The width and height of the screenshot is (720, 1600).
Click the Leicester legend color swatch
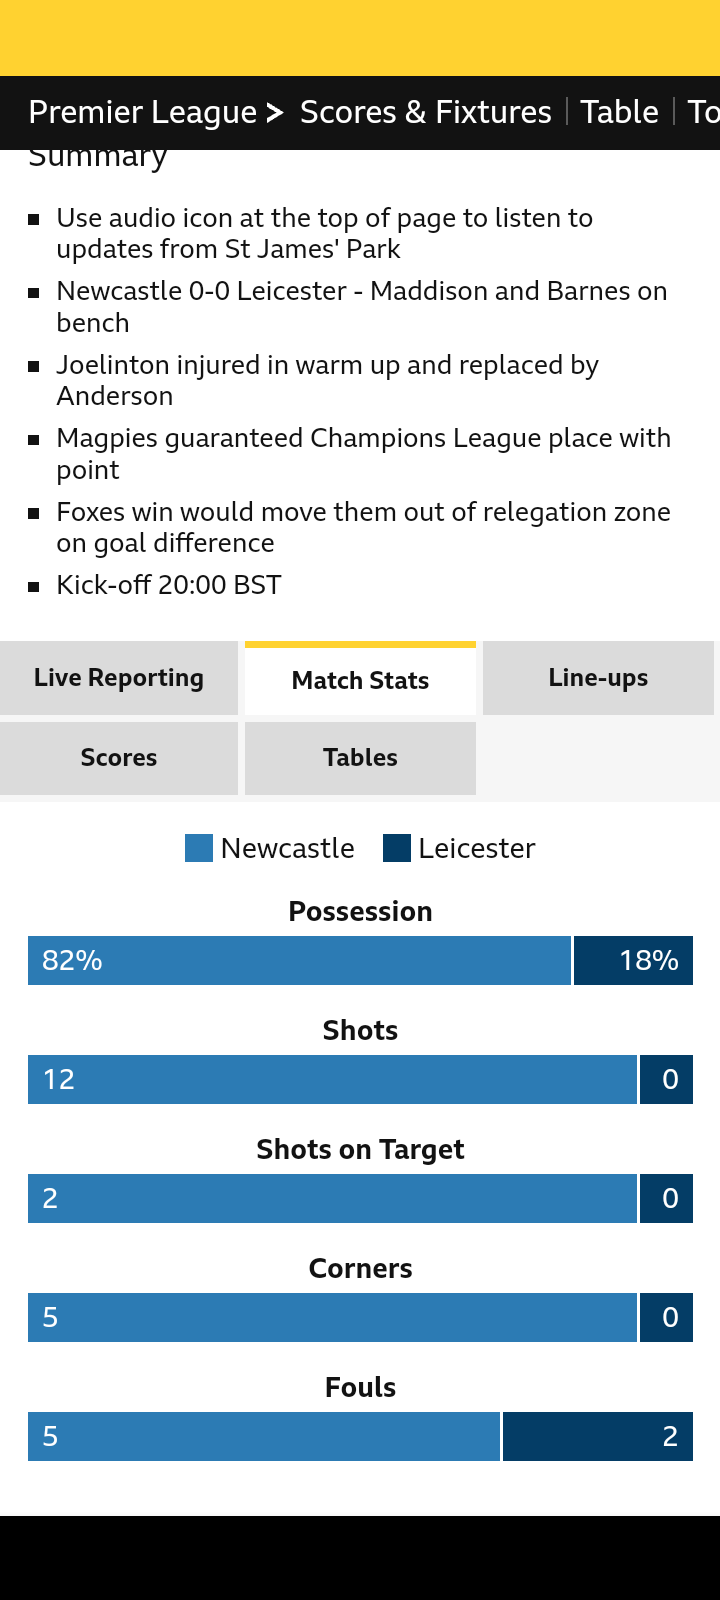pyautogui.click(x=397, y=848)
